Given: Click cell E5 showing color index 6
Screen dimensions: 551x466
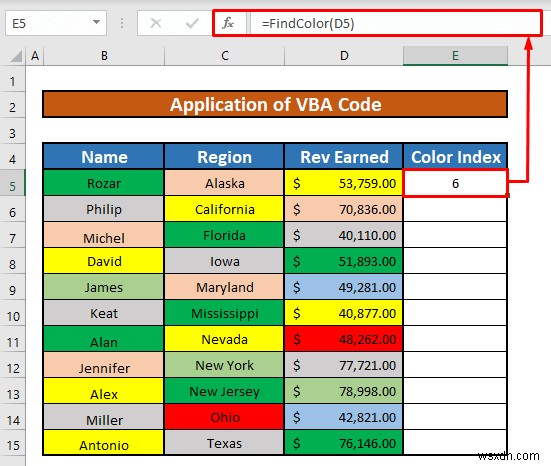Looking at the screenshot, I should coord(455,183).
